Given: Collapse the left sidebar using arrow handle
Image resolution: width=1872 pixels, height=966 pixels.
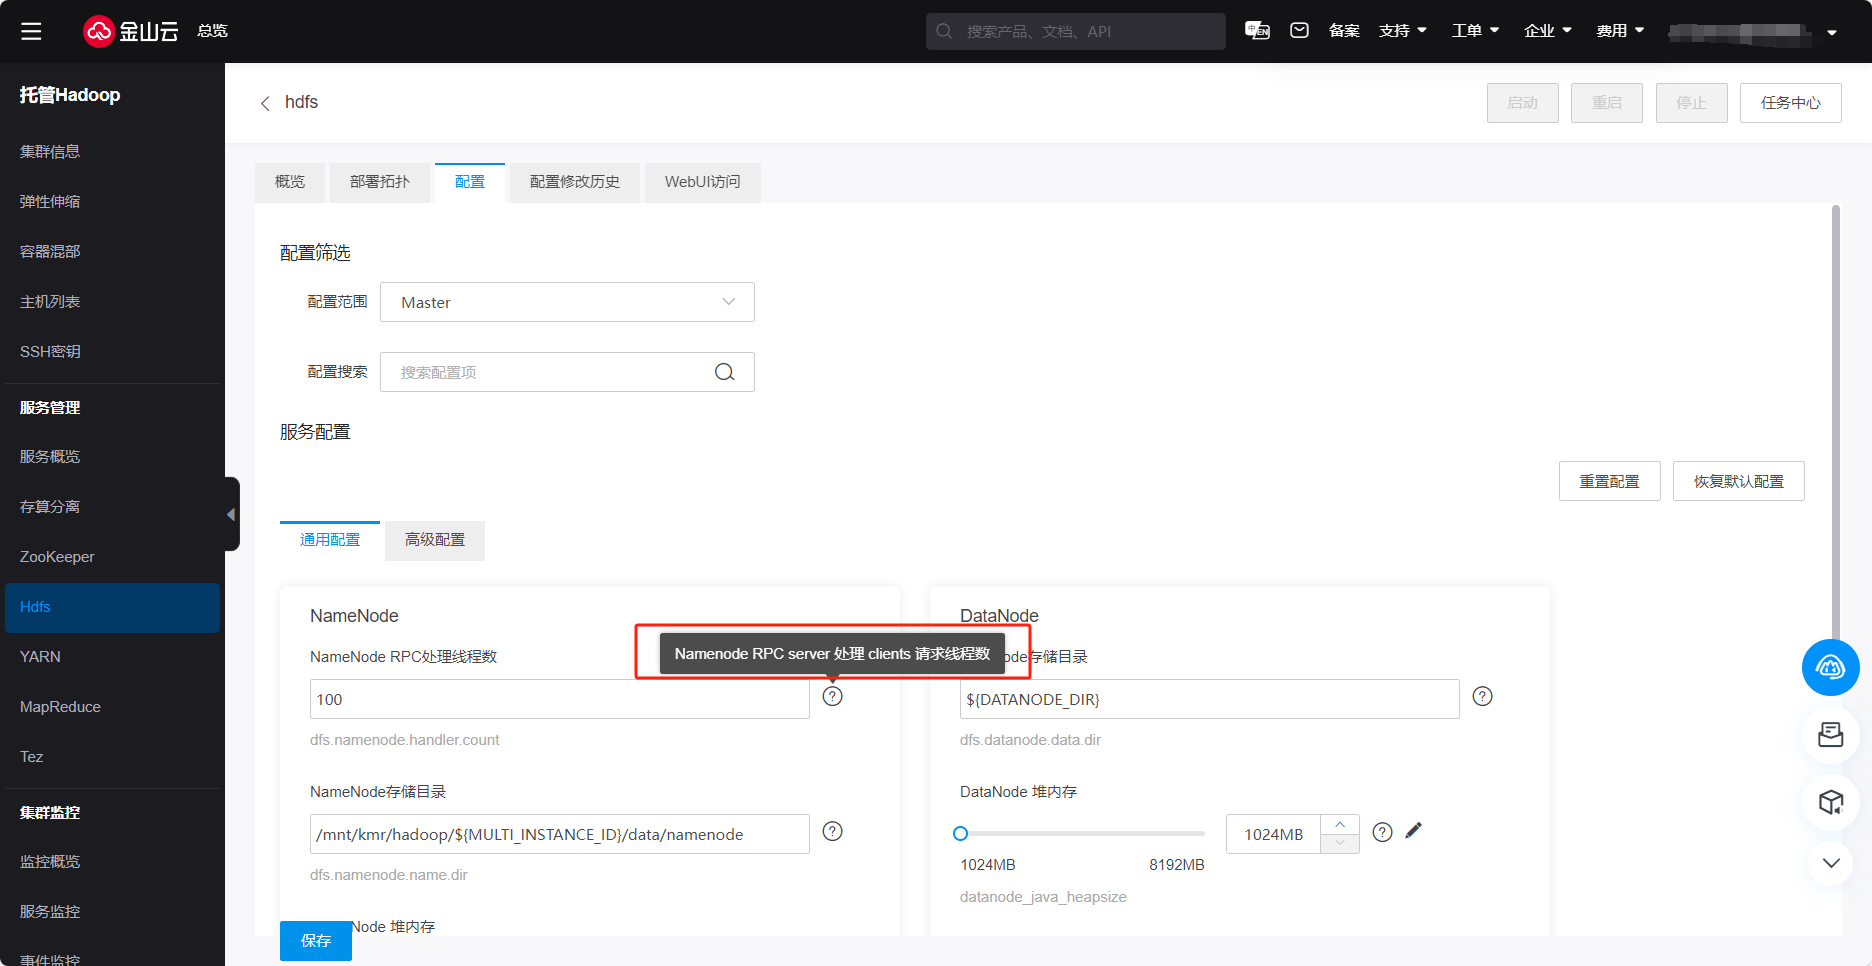Looking at the screenshot, I should coord(231,514).
